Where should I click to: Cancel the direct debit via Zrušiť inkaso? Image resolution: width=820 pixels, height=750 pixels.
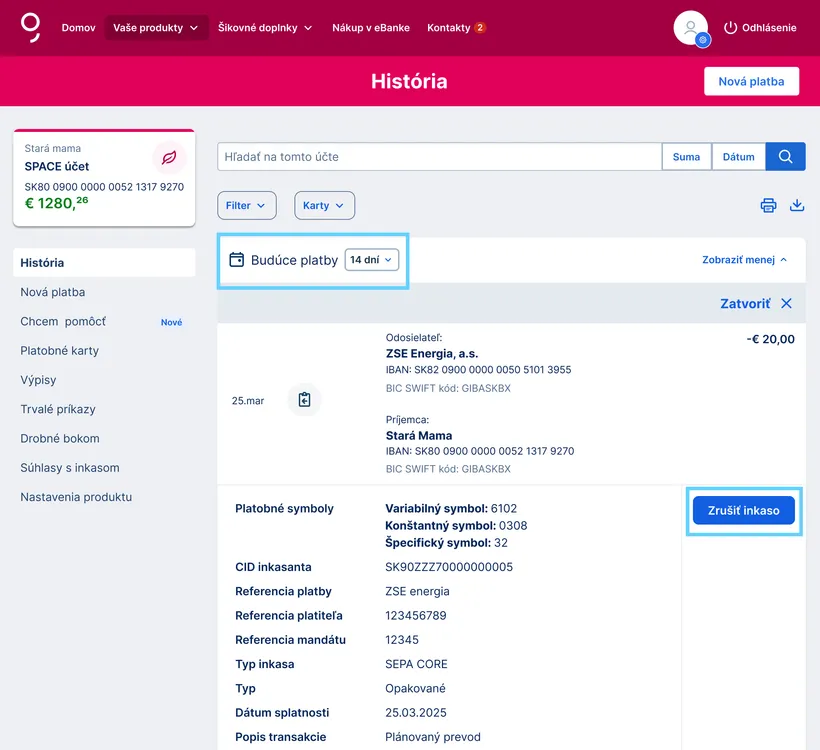click(743, 510)
